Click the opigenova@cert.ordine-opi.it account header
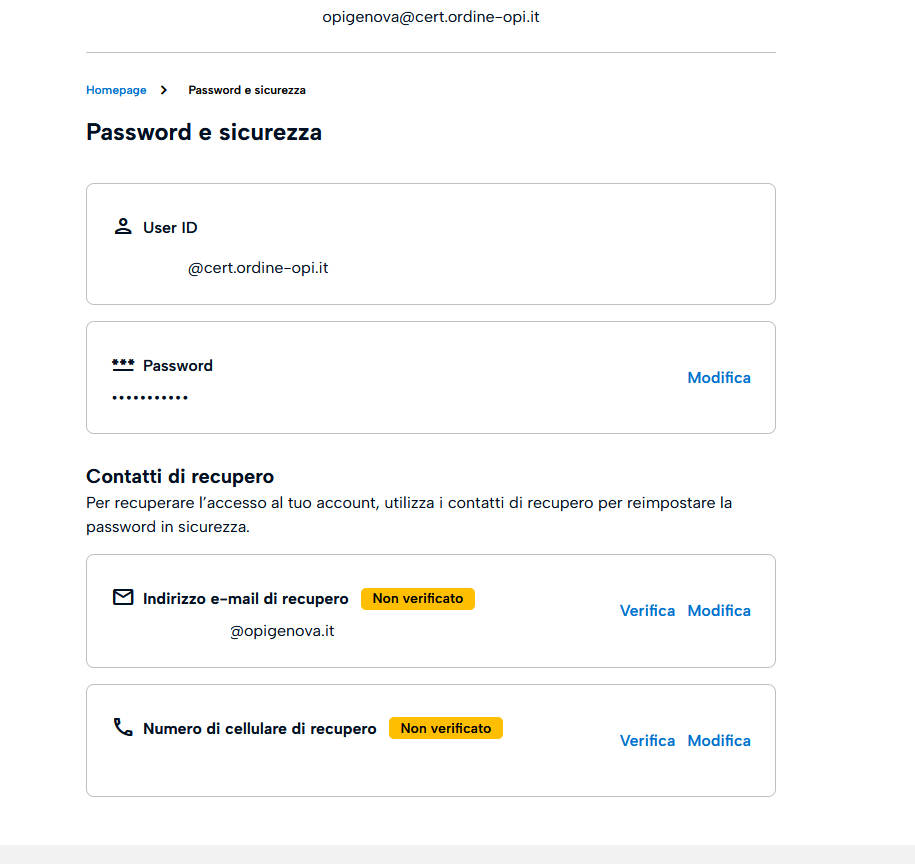This screenshot has width=915, height=864. click(x=431, y=17)
